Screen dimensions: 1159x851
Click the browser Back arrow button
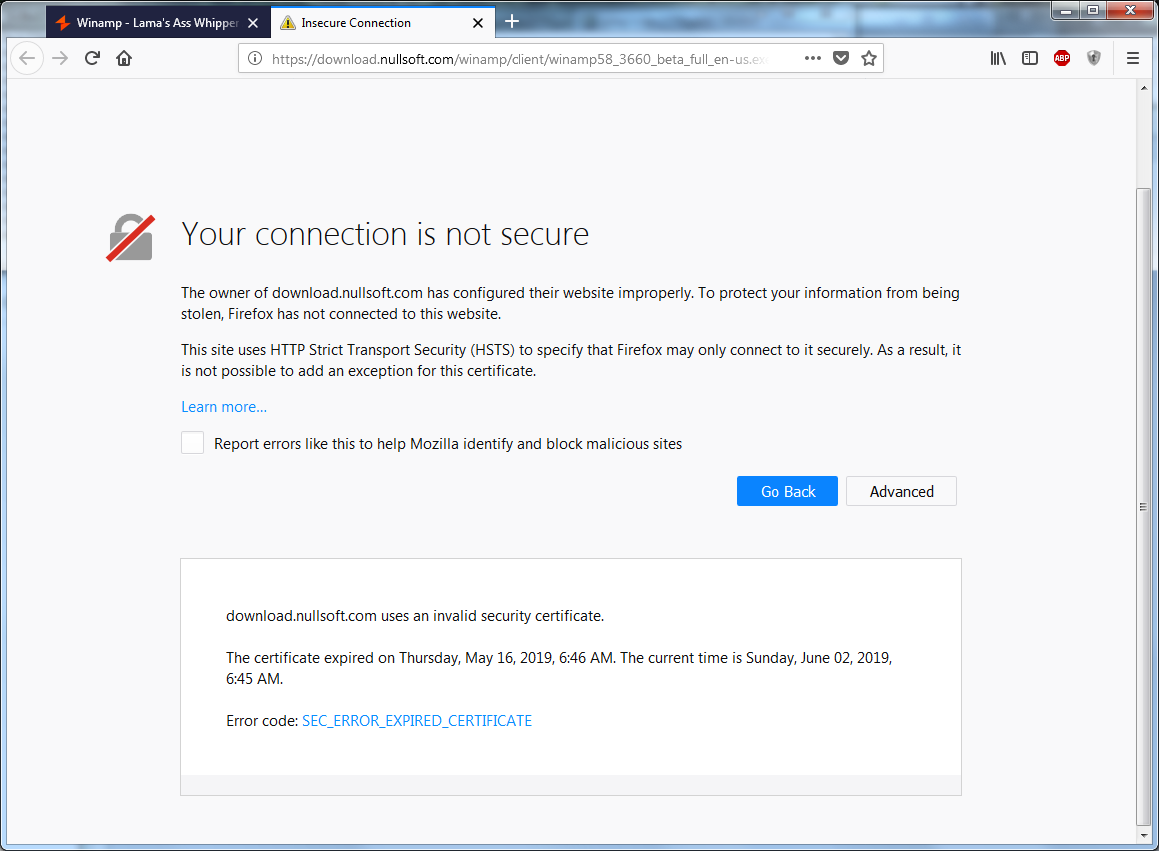click(27, 58)
